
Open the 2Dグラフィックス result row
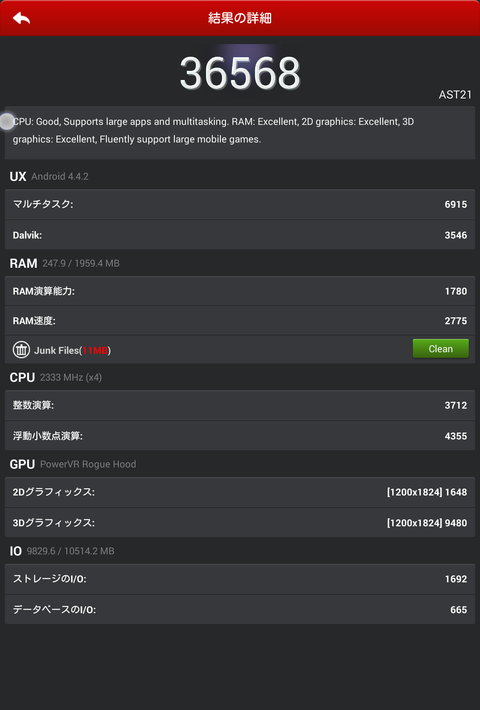(x=240, y=492)
